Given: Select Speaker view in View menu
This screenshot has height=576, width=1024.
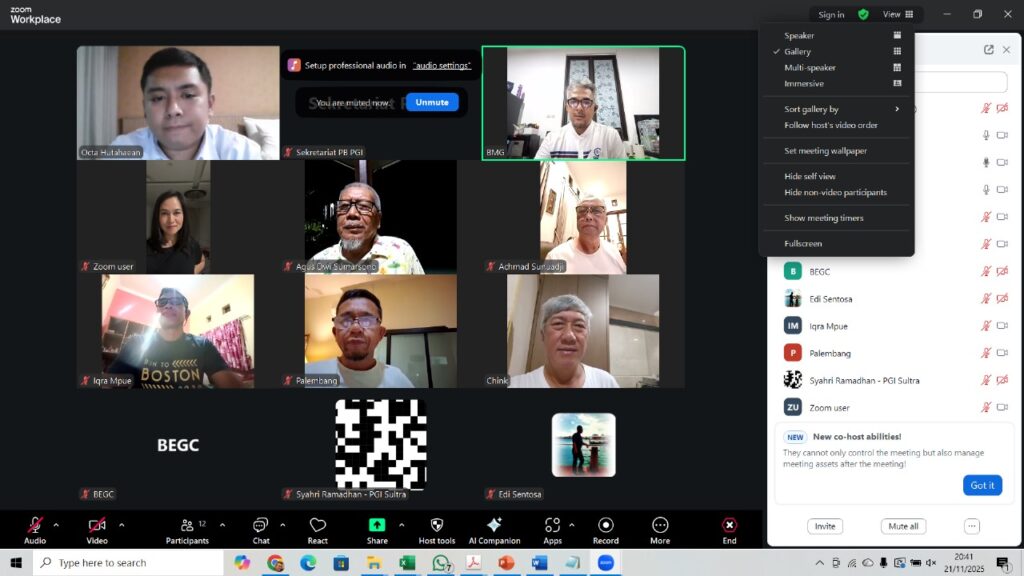Looking at the screenshot, I should point(799,36).
